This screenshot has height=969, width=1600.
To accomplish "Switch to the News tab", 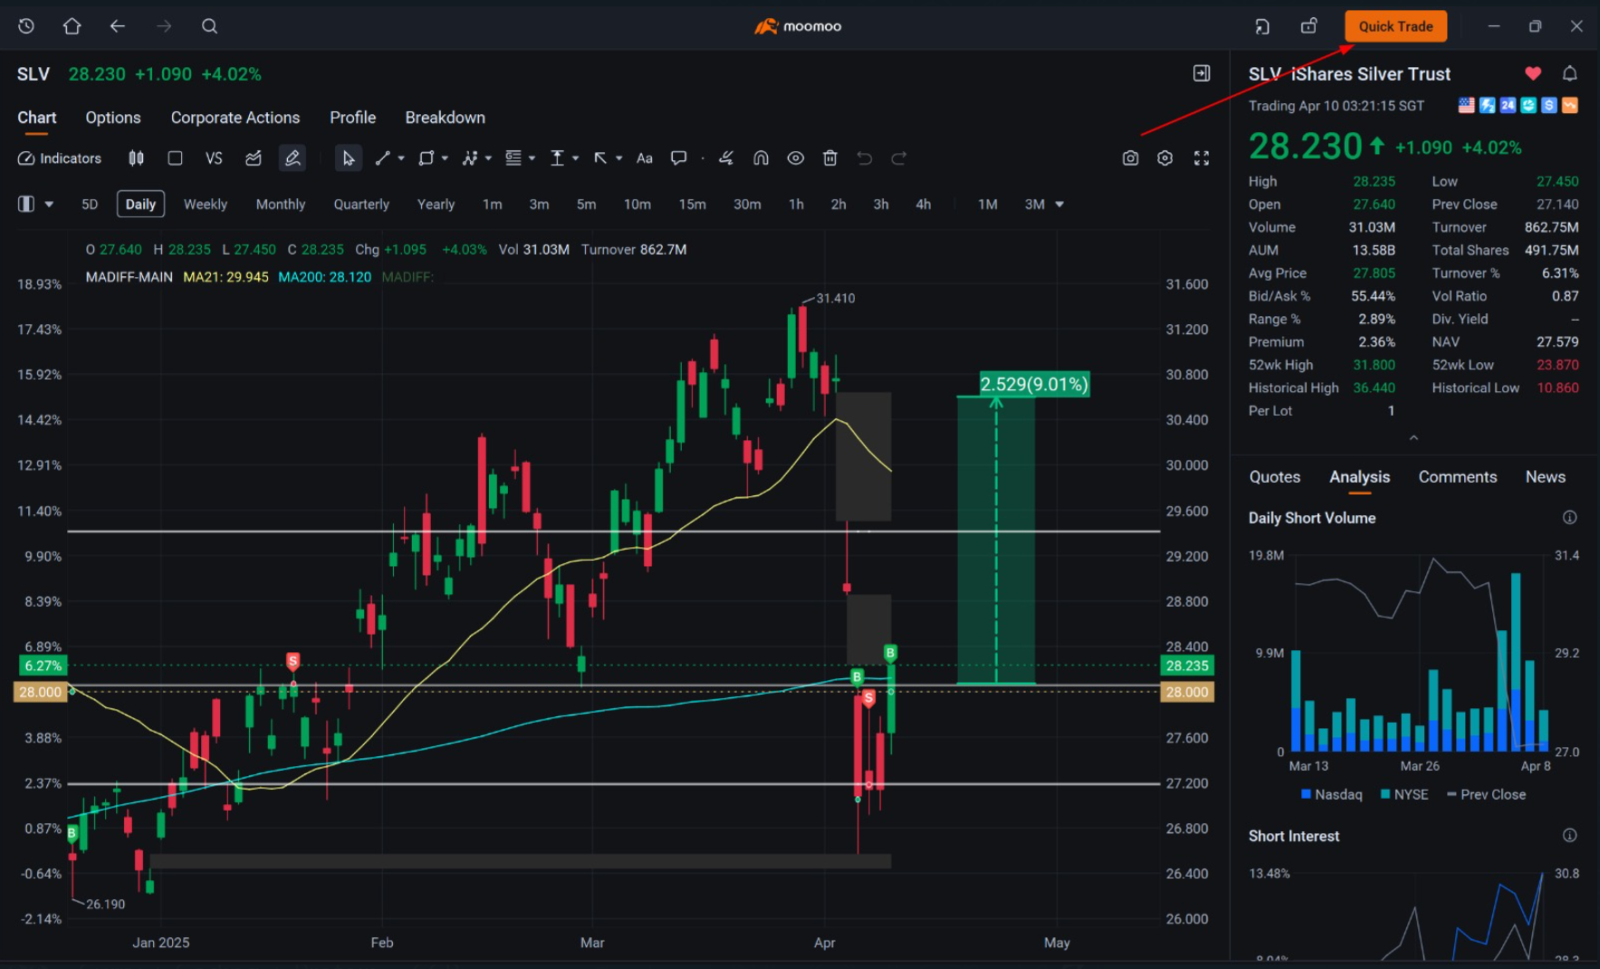I will click(x=1545, y=477).
